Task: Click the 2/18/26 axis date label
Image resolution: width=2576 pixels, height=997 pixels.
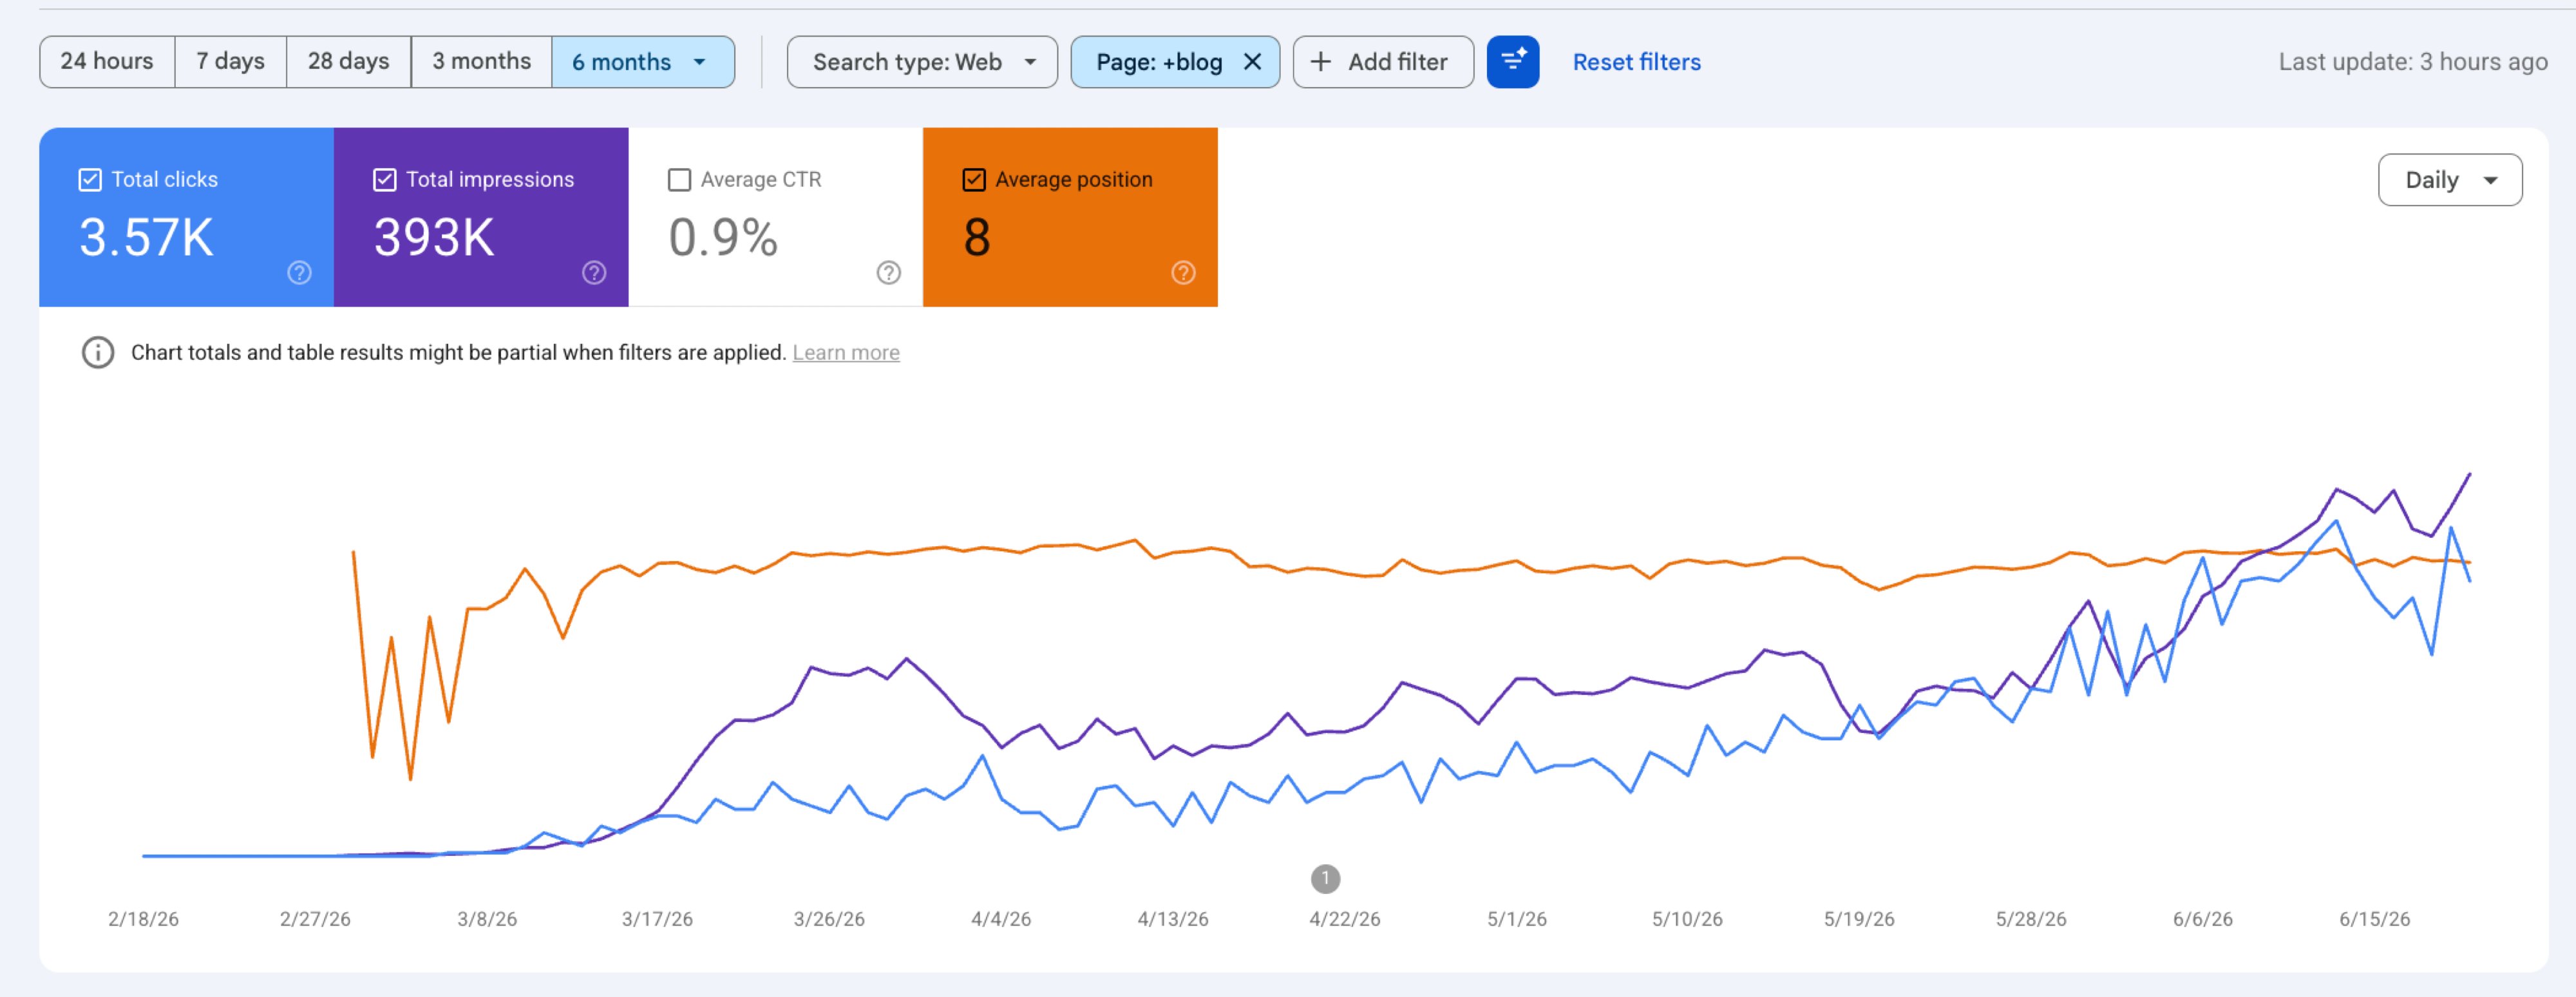Action: coord(143,919)
